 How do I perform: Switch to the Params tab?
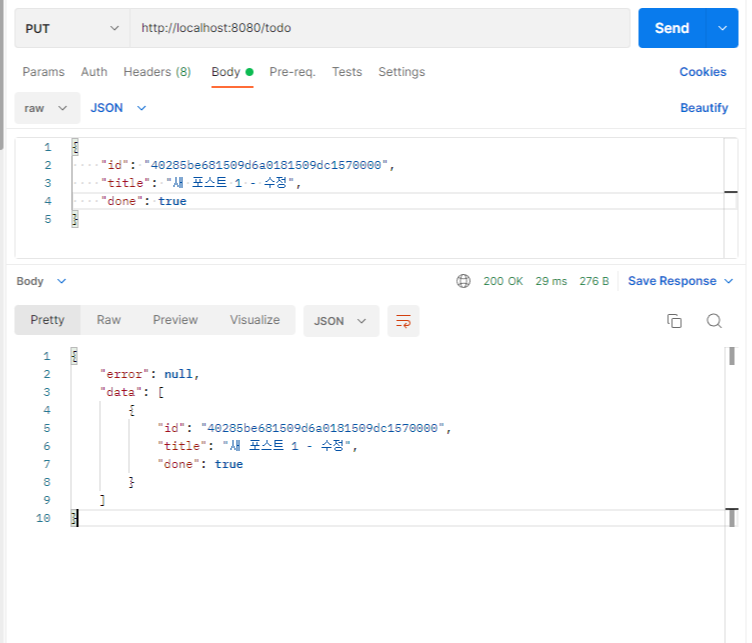pyautogui.click(x=43, y=72)
